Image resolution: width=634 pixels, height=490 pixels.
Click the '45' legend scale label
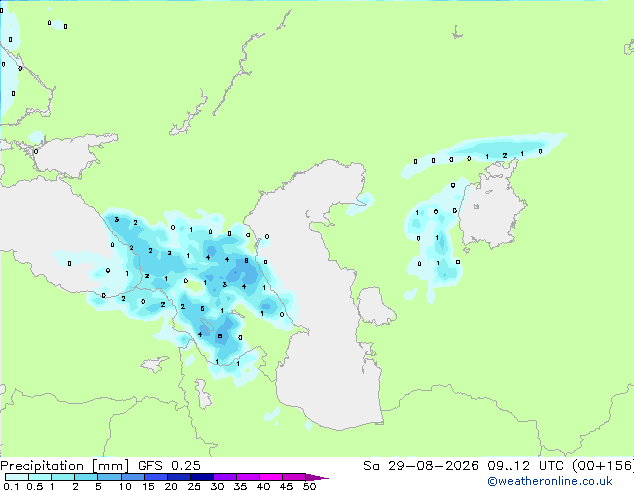[x=286, y=486]
